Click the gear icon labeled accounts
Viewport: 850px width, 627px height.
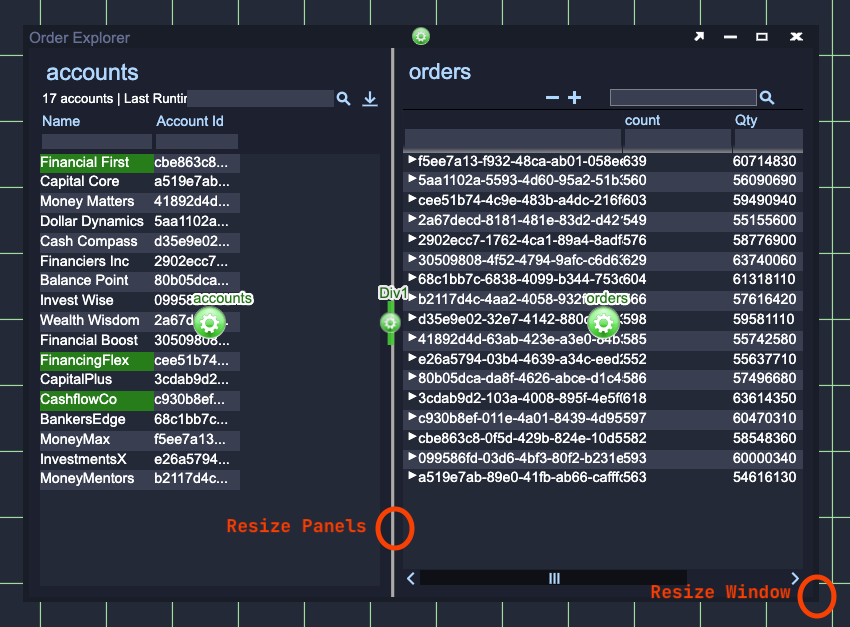click(209, 322)
